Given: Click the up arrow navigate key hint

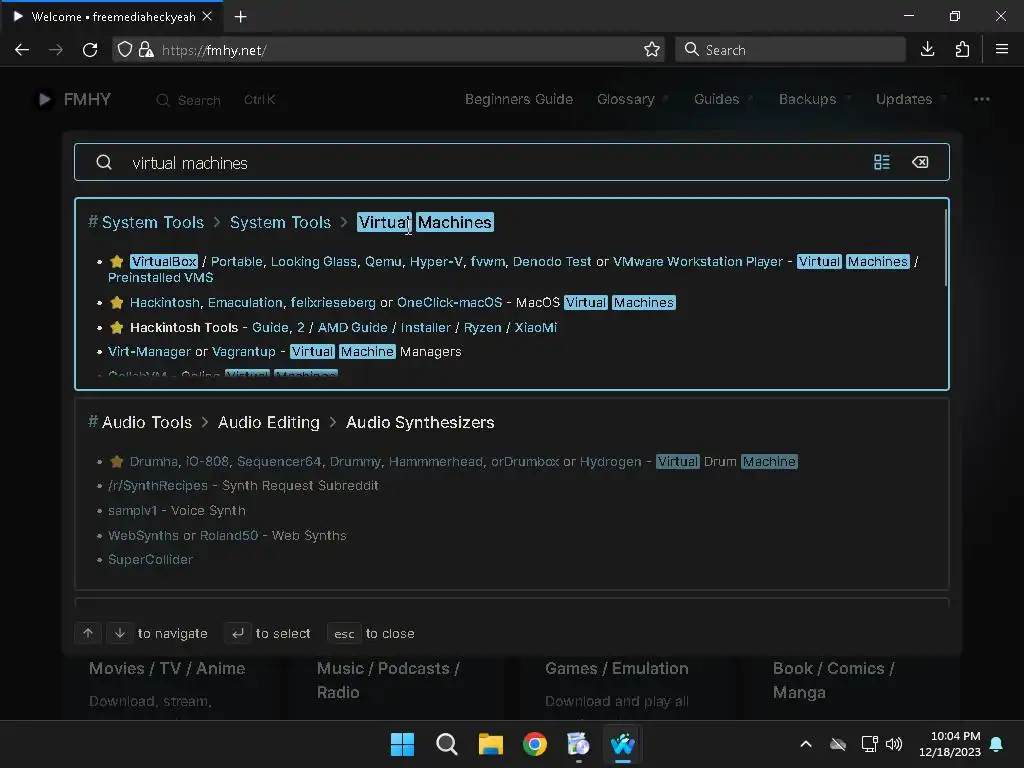Looking at the screenshot, I should click(x=88, y=633).
